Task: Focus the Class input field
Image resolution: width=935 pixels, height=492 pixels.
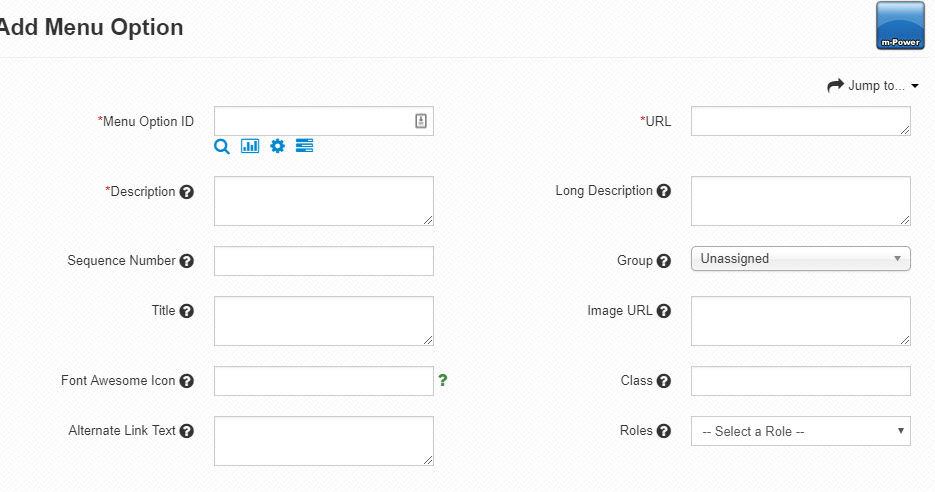Action: coord(800,381)
